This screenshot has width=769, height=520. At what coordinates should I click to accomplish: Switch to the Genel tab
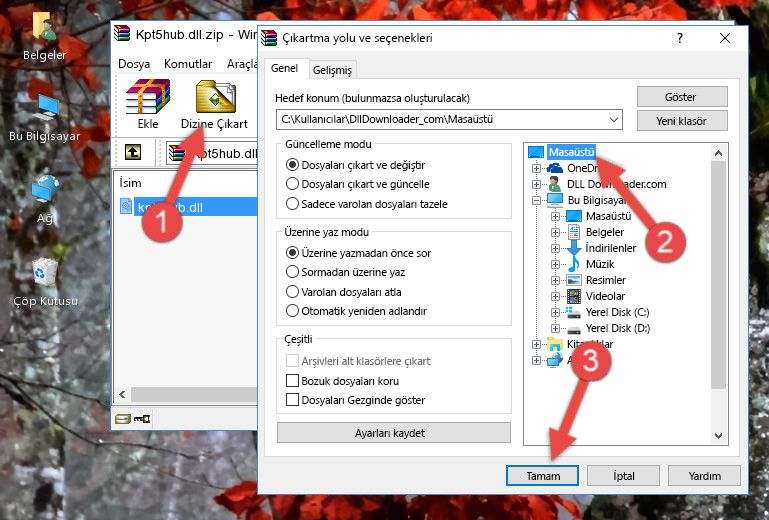pyautogui.click(x=284, y=68)
